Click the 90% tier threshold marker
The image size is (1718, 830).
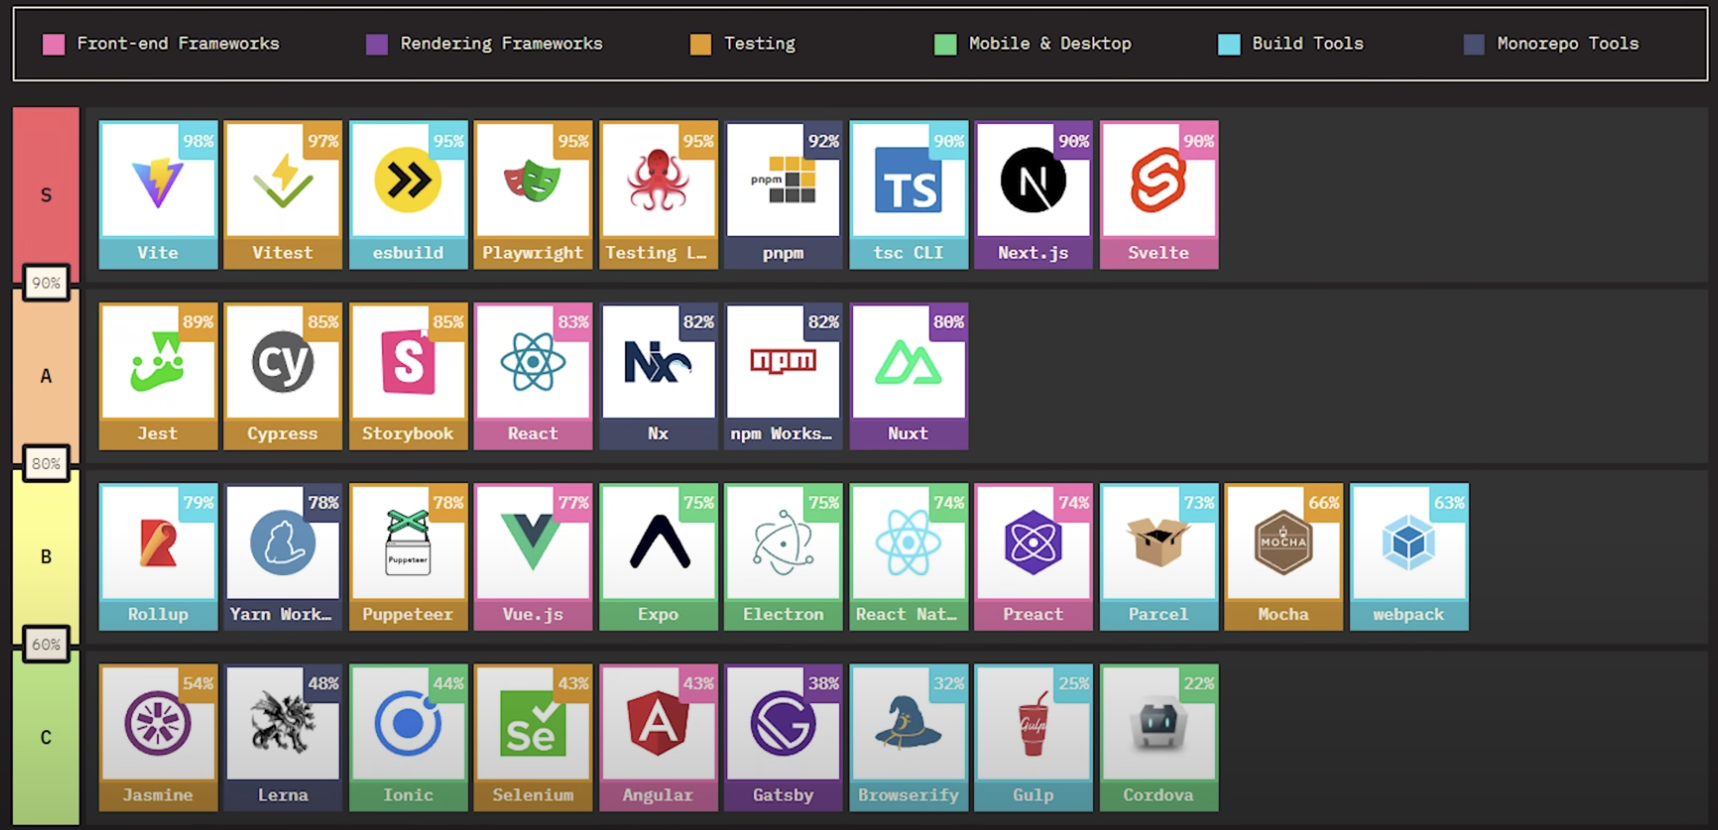pyautogui.click(x=46, y=283)
